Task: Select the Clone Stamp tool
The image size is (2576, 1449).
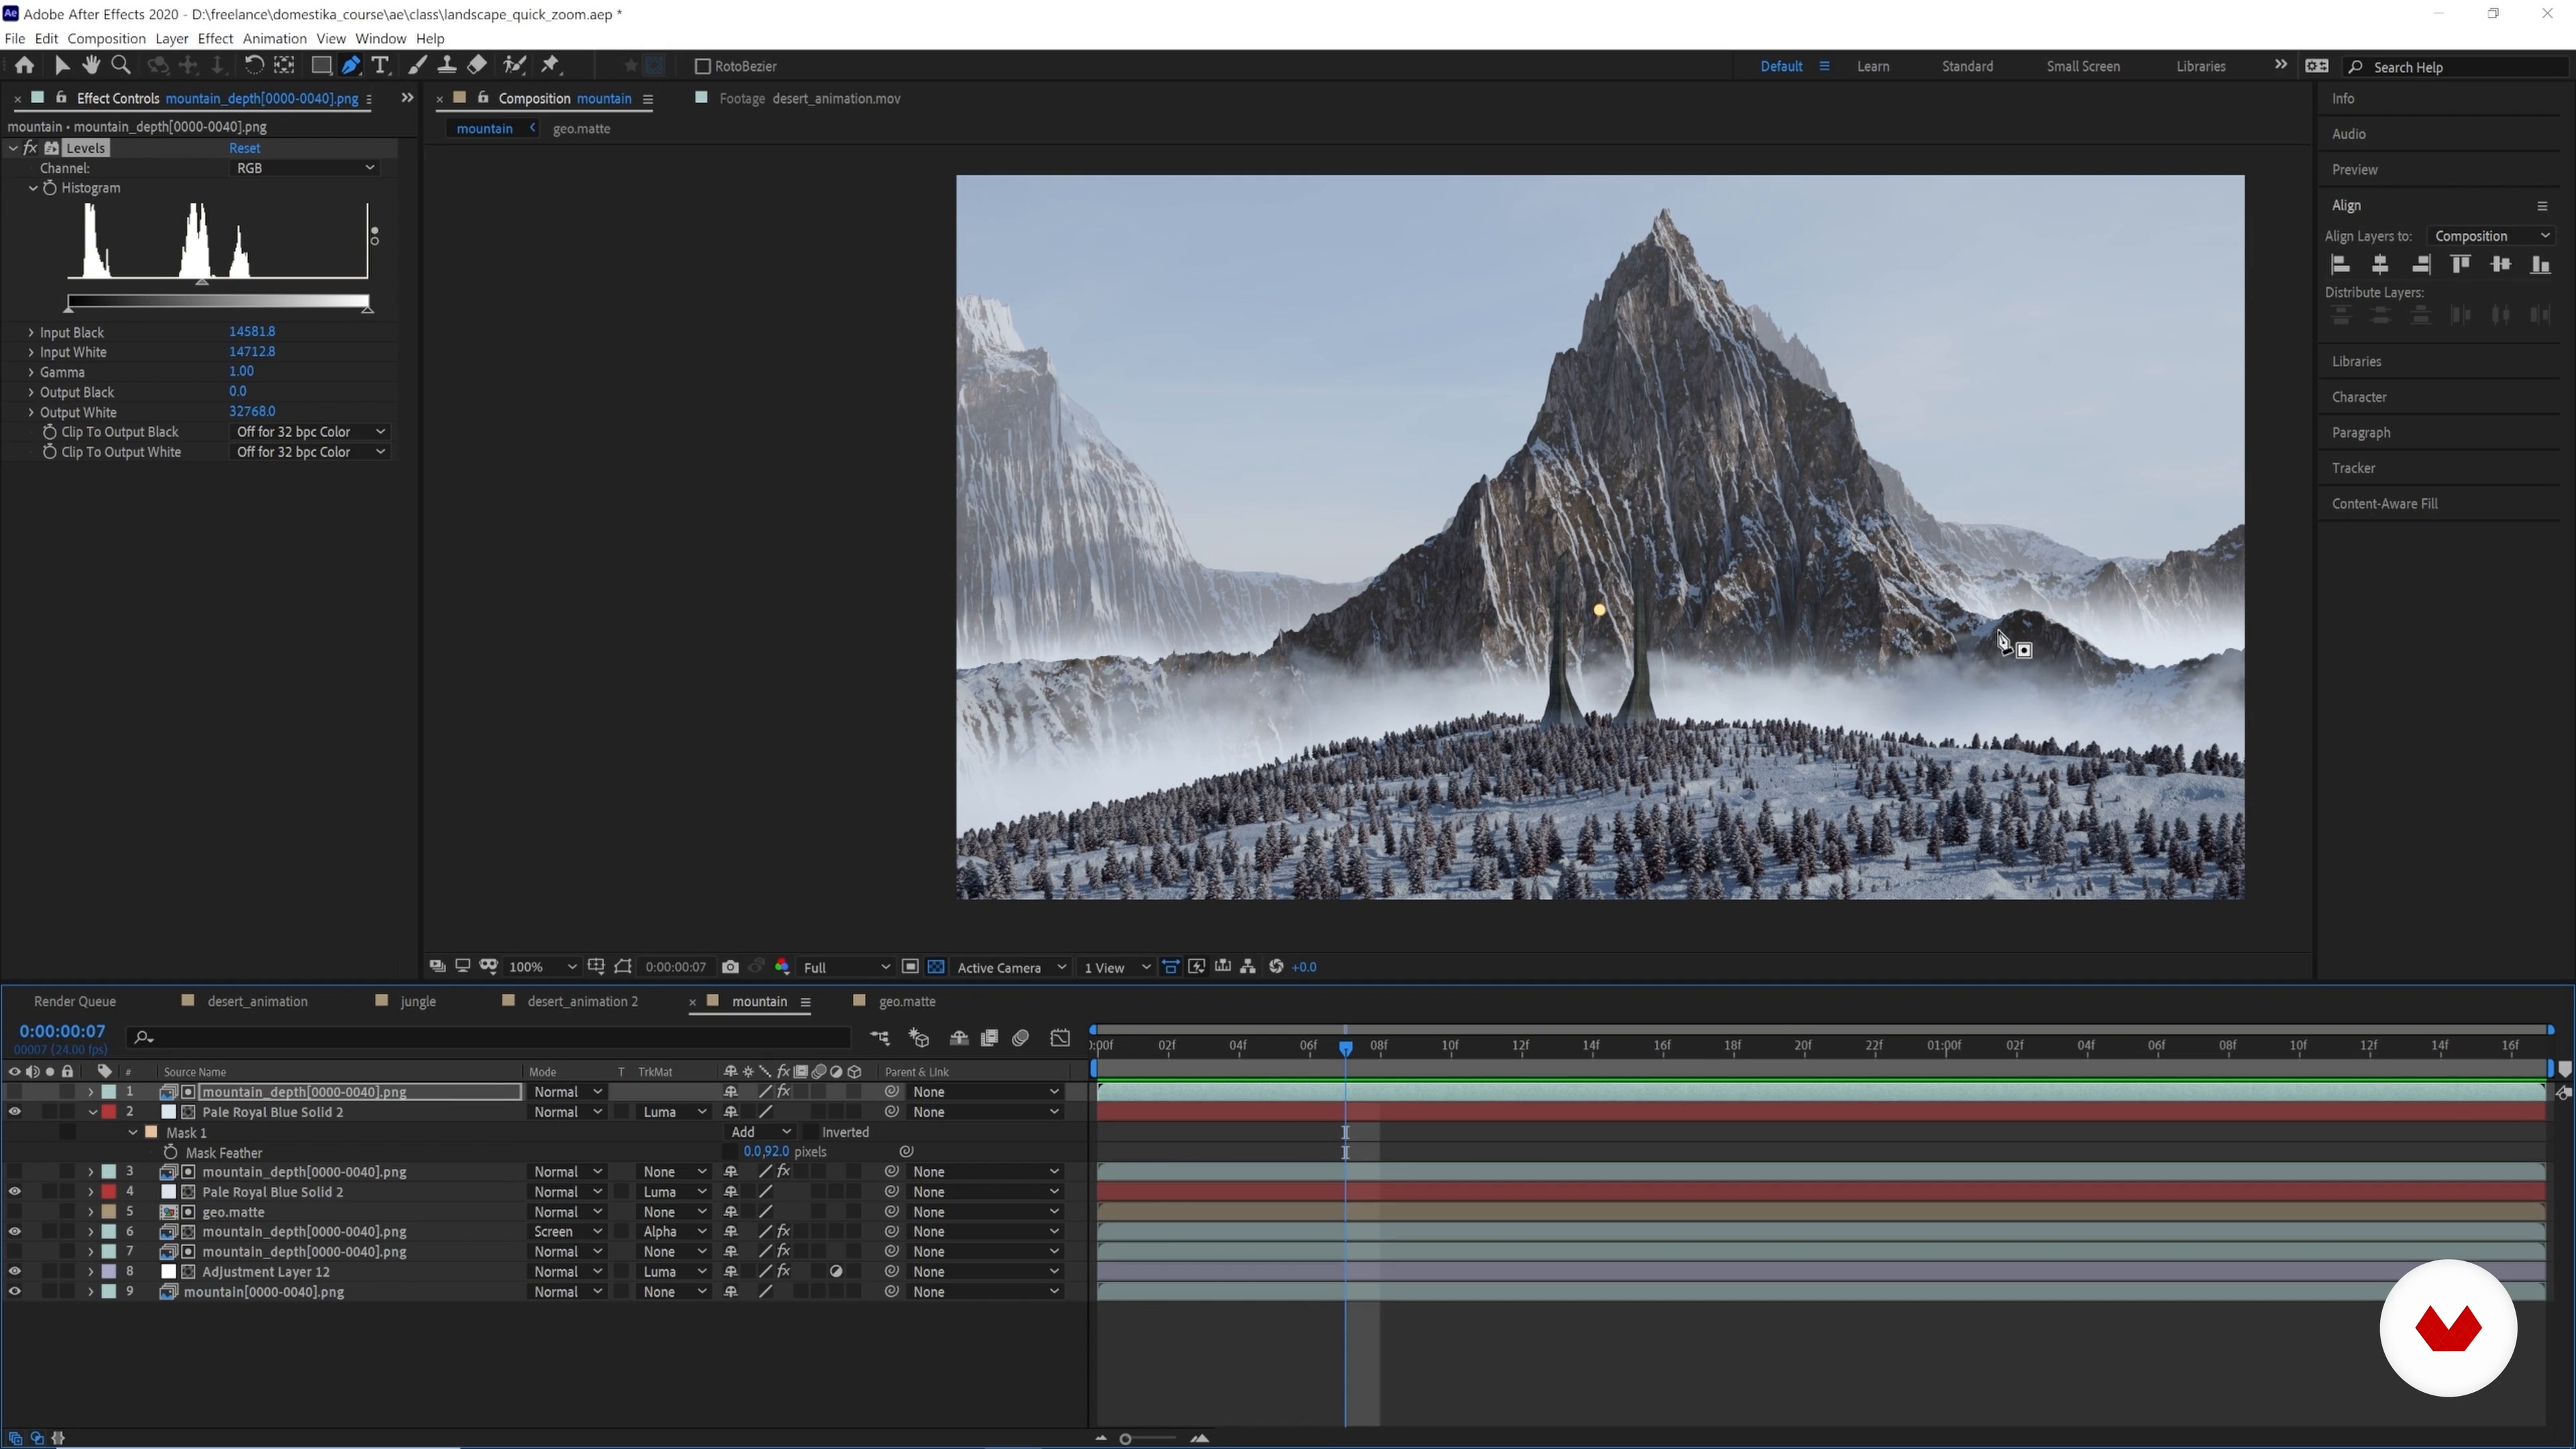Action: [x=447, y=65]
